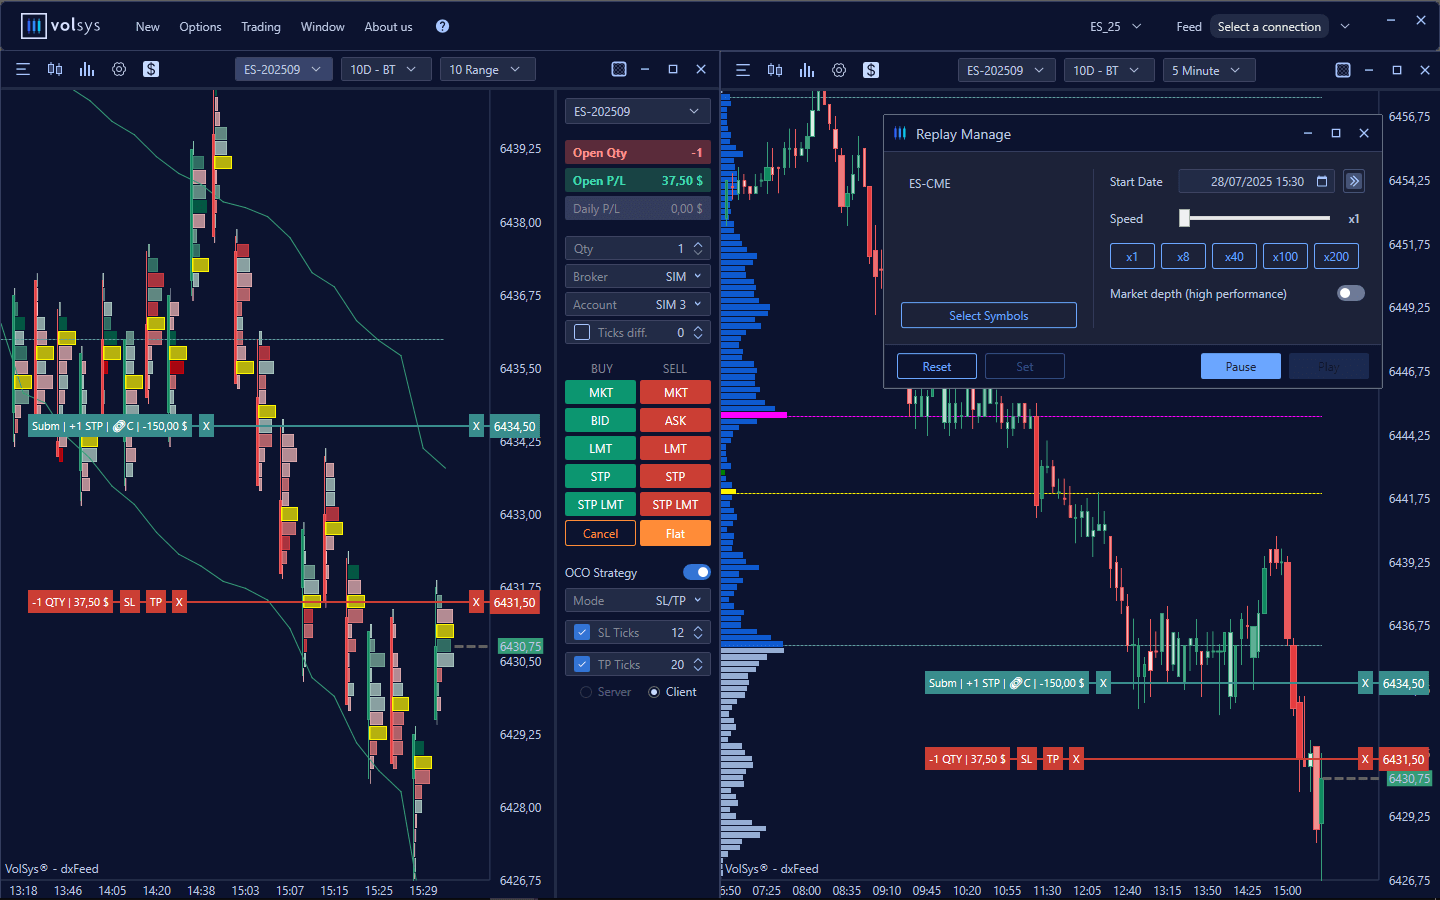Click the fast-forward arrows icon beside Start Date
The height and width of the screenshot is (900, 1440).
tap(1354, 181)
